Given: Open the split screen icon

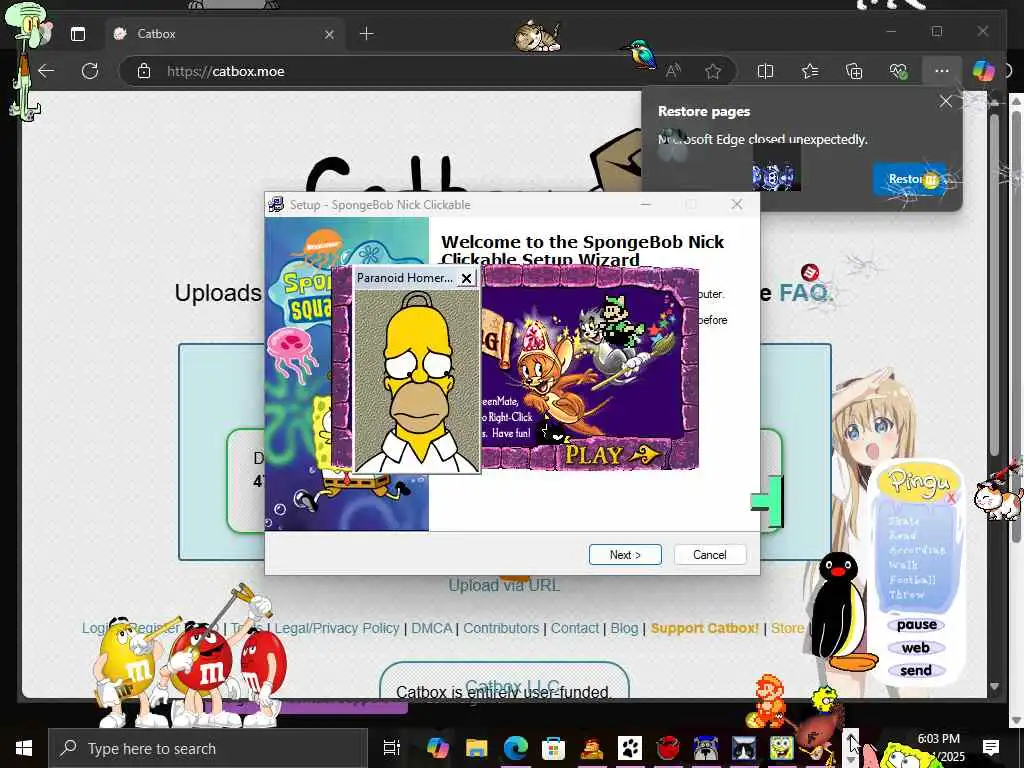Looking at the screenshot, I should pos(765,71).
